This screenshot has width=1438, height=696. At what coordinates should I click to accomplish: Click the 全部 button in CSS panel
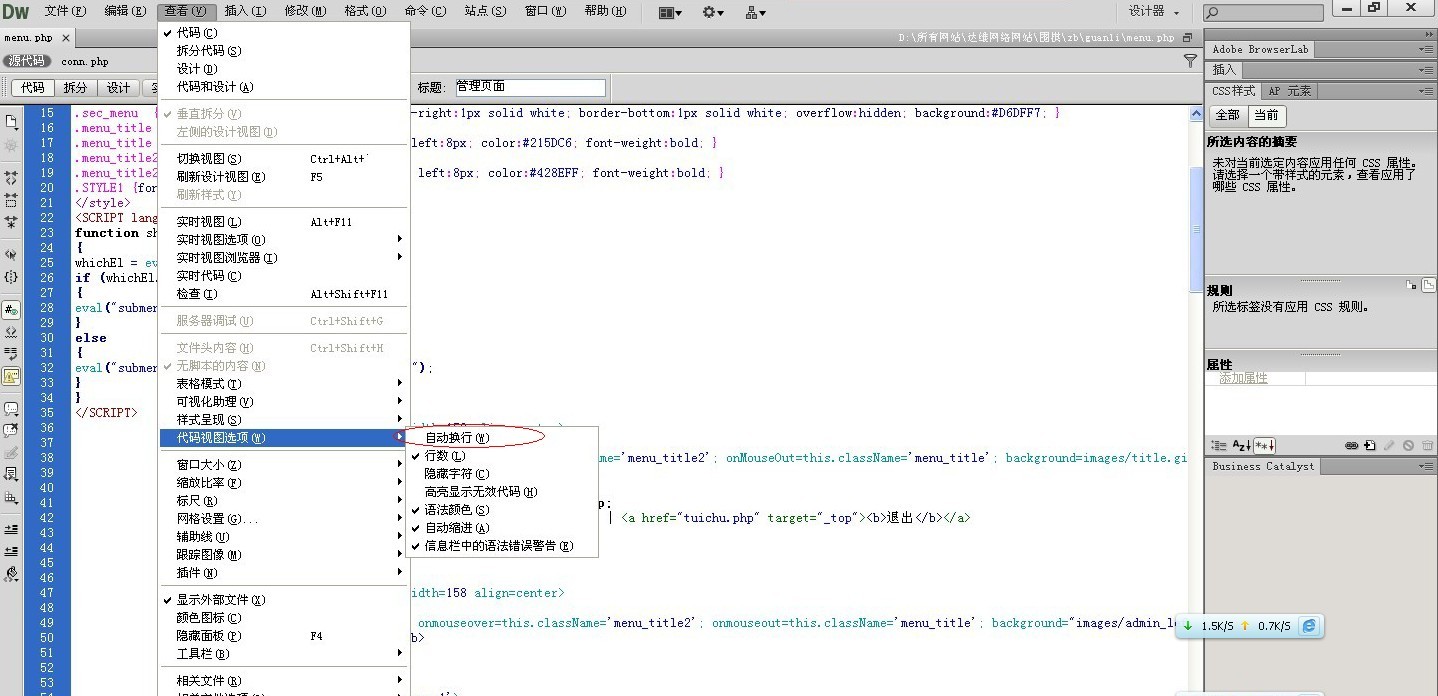pyautogui.click(x=1227, y=115)
